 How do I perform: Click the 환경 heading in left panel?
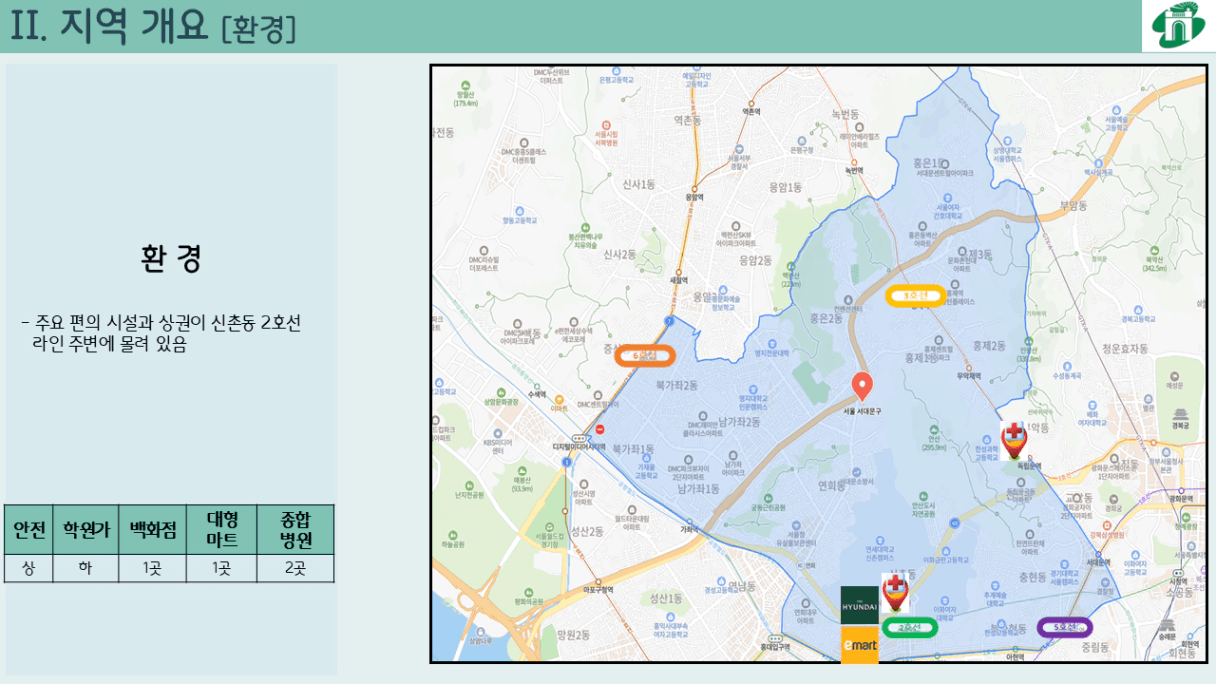[171, 258]
